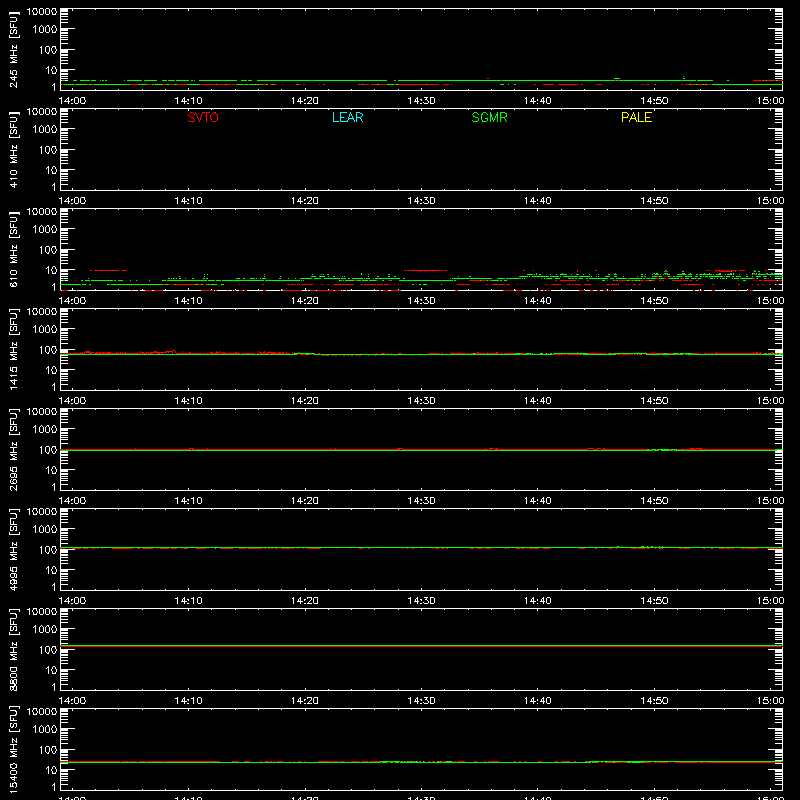800x800 pixels.
Task: Click 14:40 under the 2695 MHz panel
Action: (538, 501)
